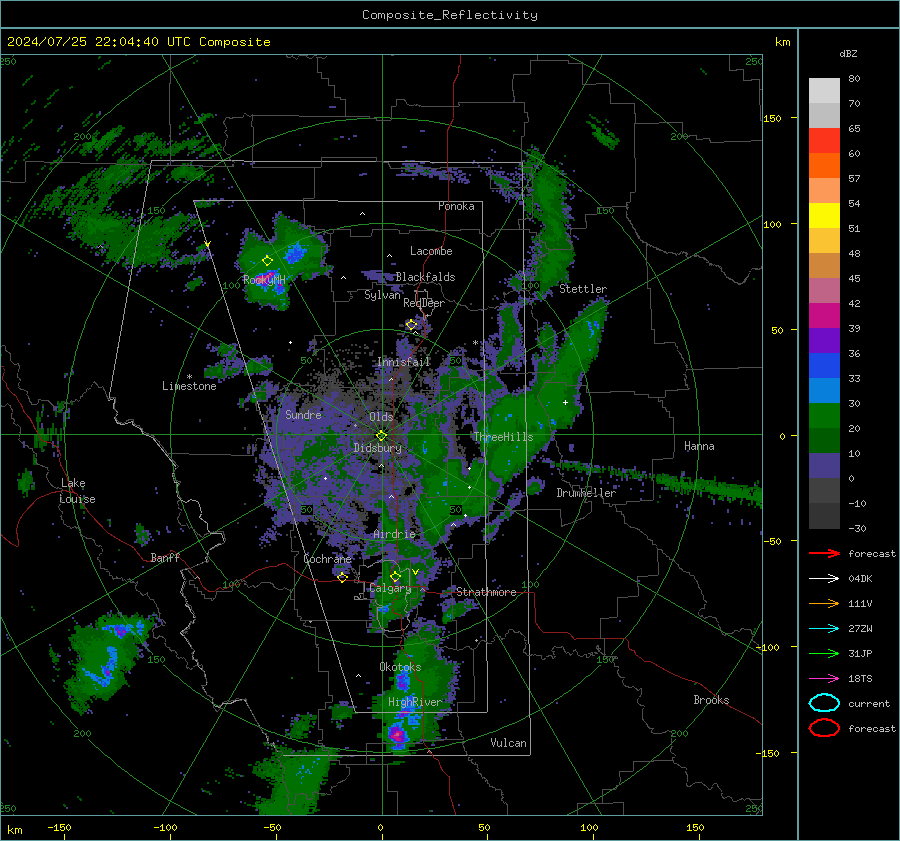The height and width of the screenshot is (841, 900).
Task: Click the Drumheller label
Action: point(586,493)
